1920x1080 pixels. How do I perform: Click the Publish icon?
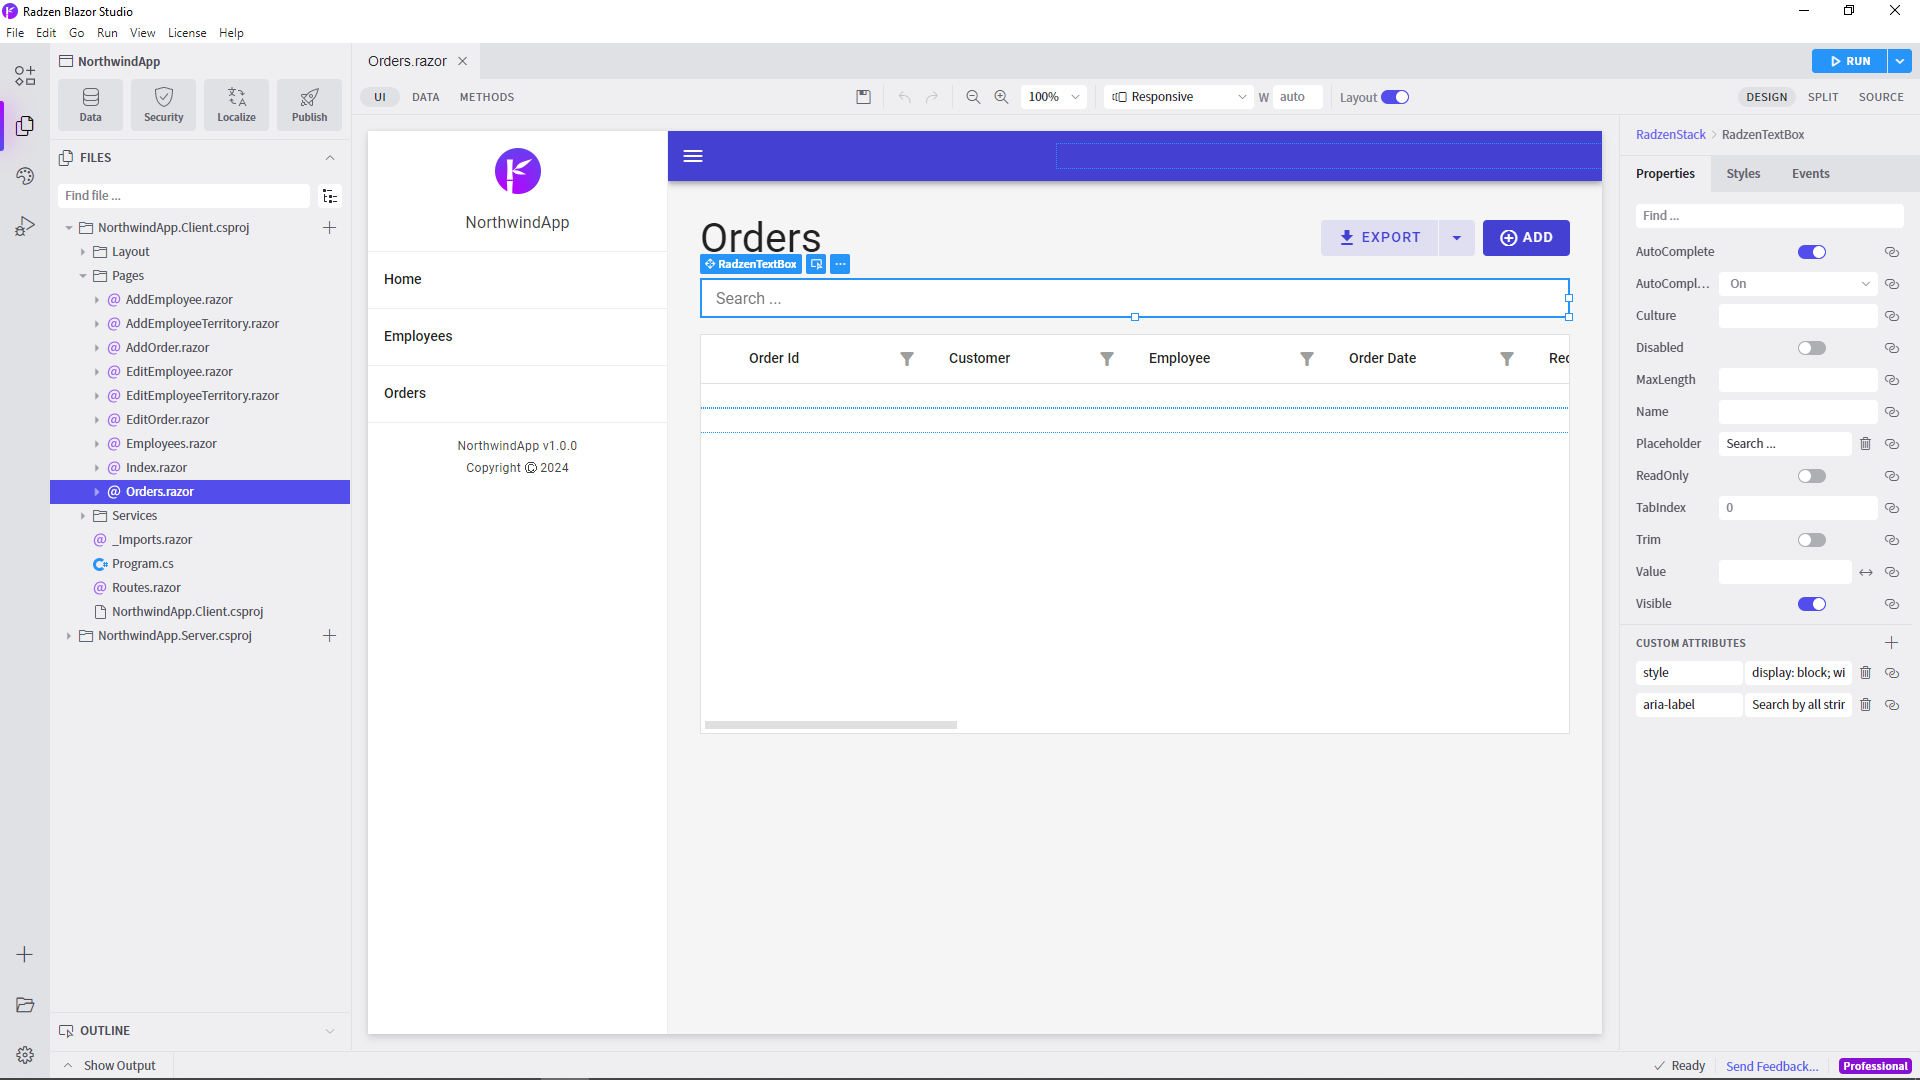[x=309, y=104]
